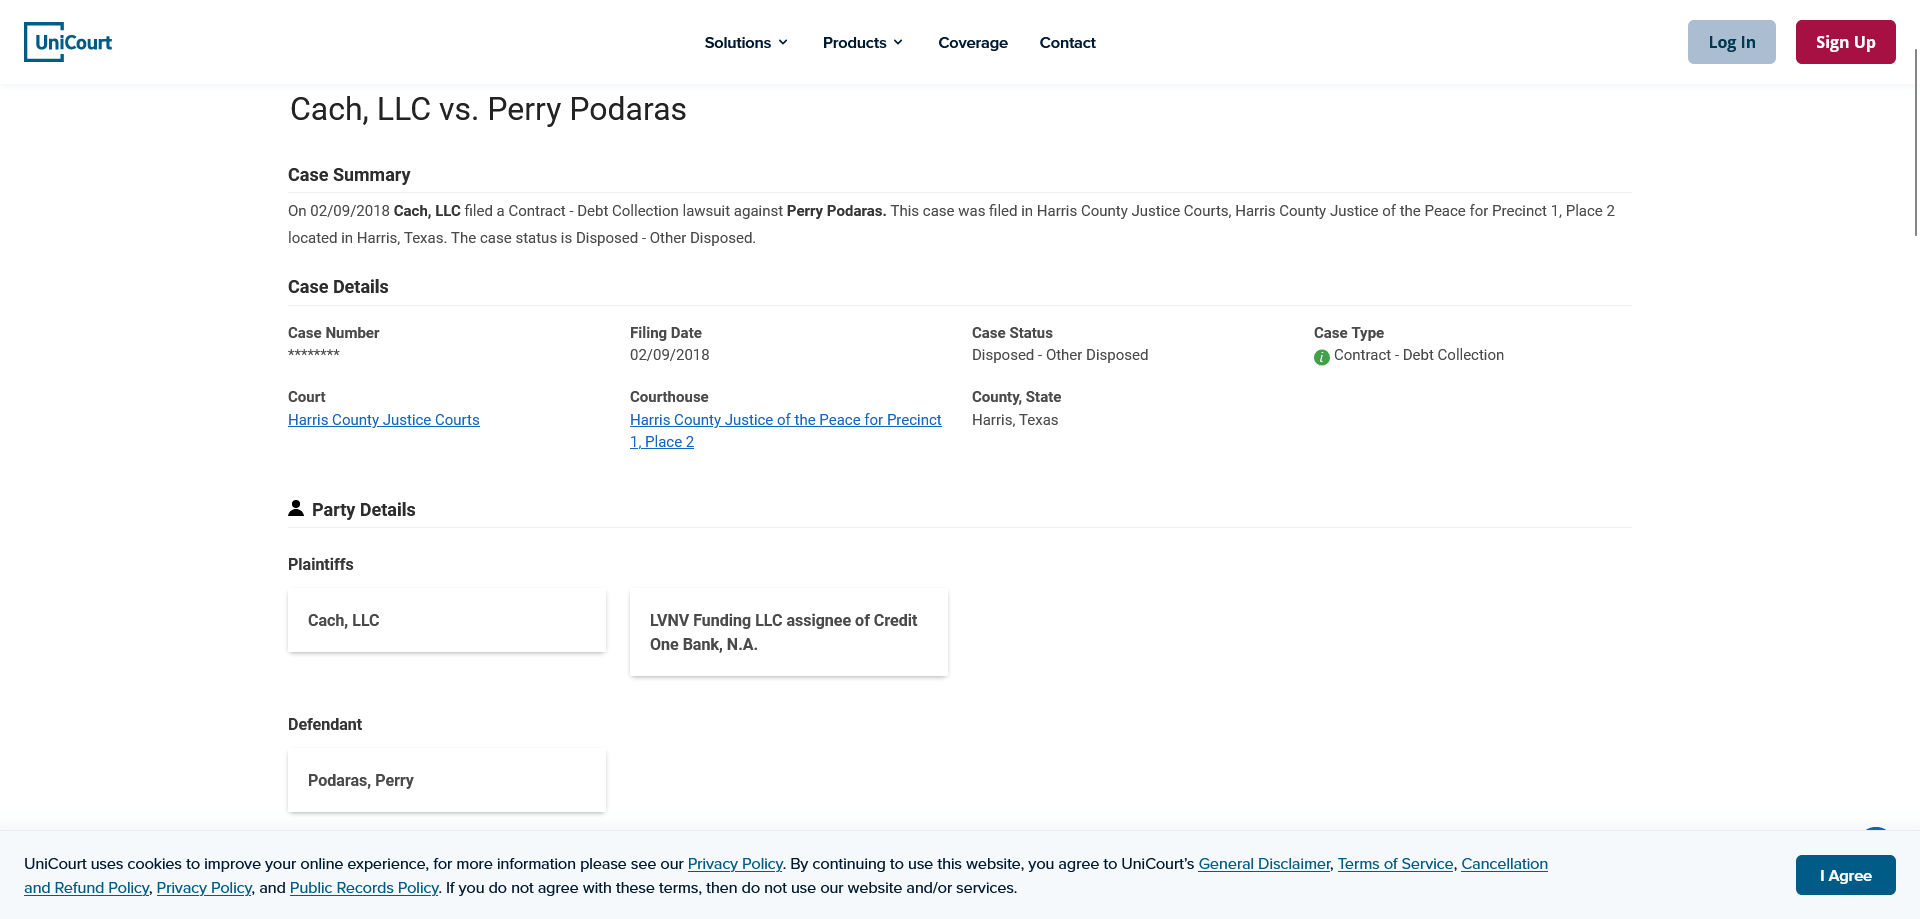Click the UniCourt logo
Image resolution: width=1920 pixels, height=919 pixels.
[x=68, y=42]
